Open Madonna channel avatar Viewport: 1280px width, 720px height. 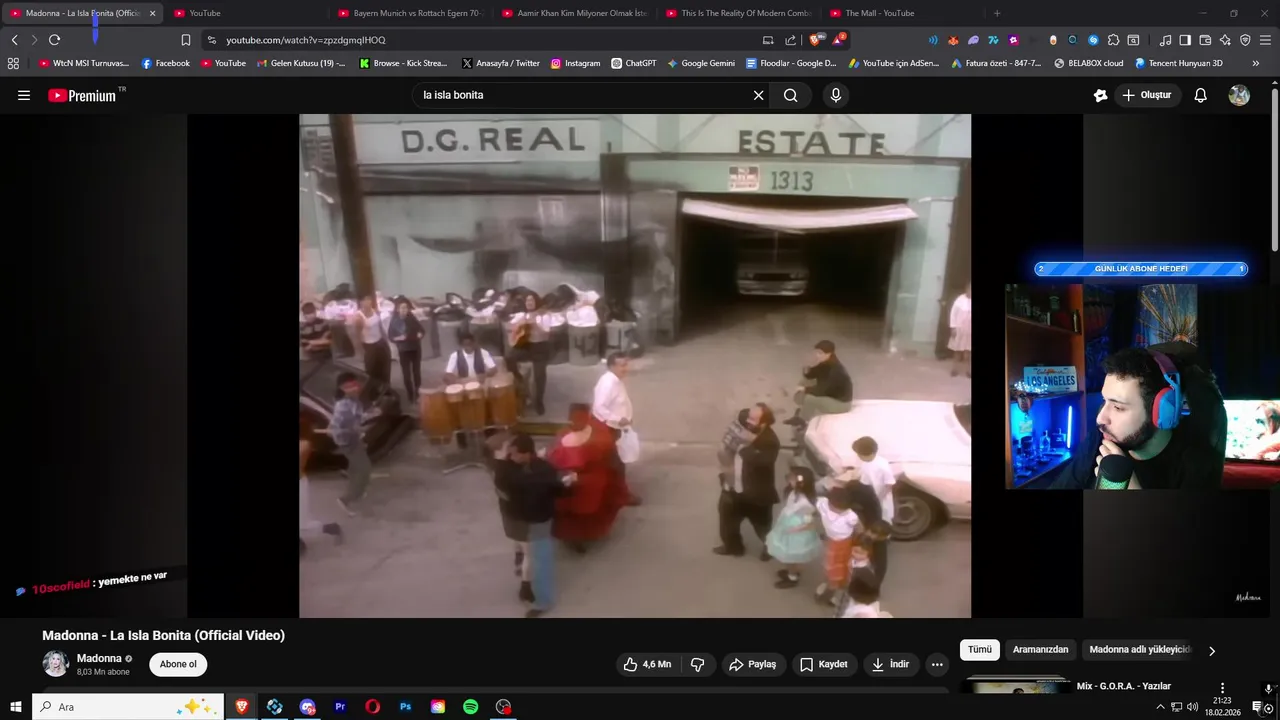[x=55, y=663]
